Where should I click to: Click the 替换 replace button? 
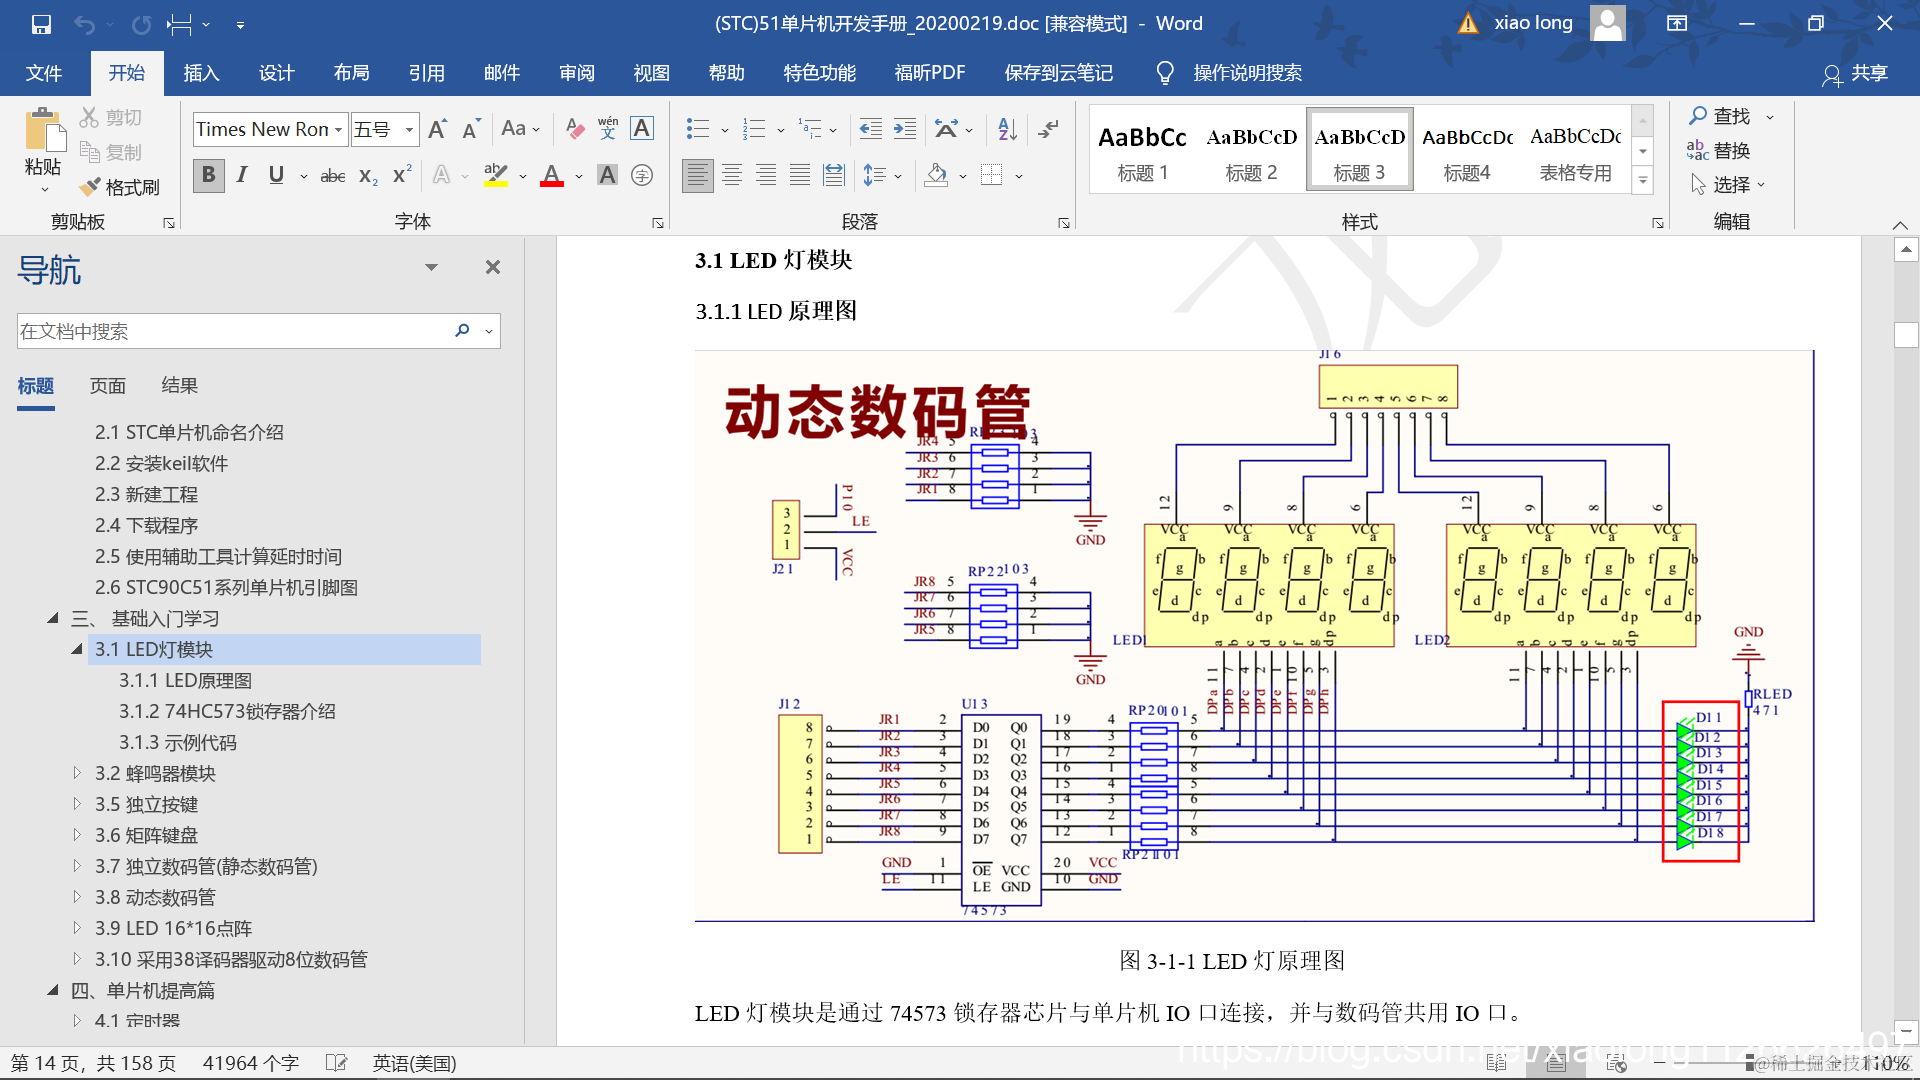coord(1719,150)
